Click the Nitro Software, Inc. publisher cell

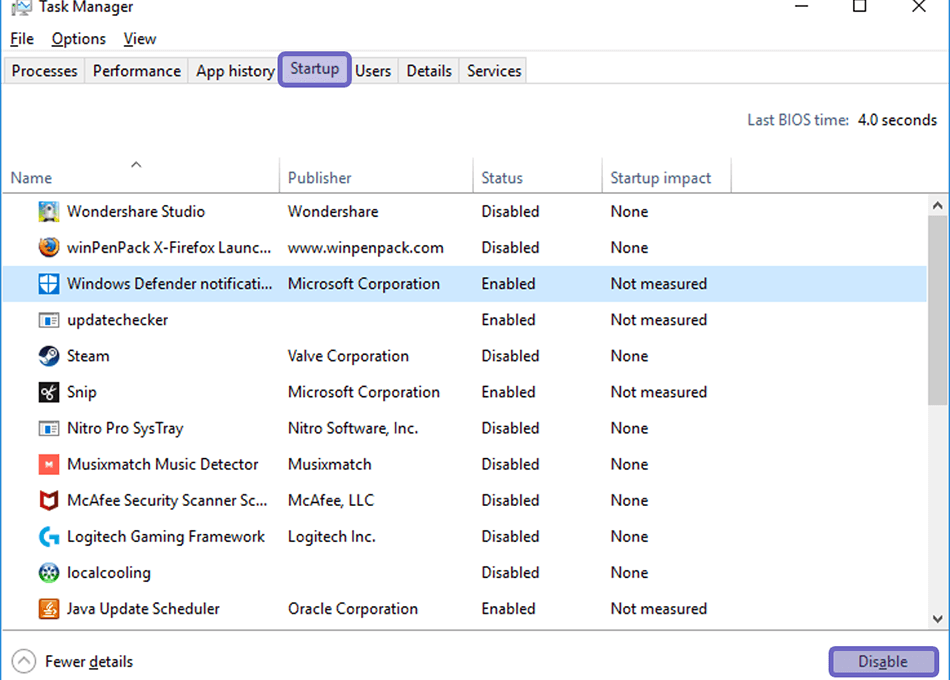353,428
